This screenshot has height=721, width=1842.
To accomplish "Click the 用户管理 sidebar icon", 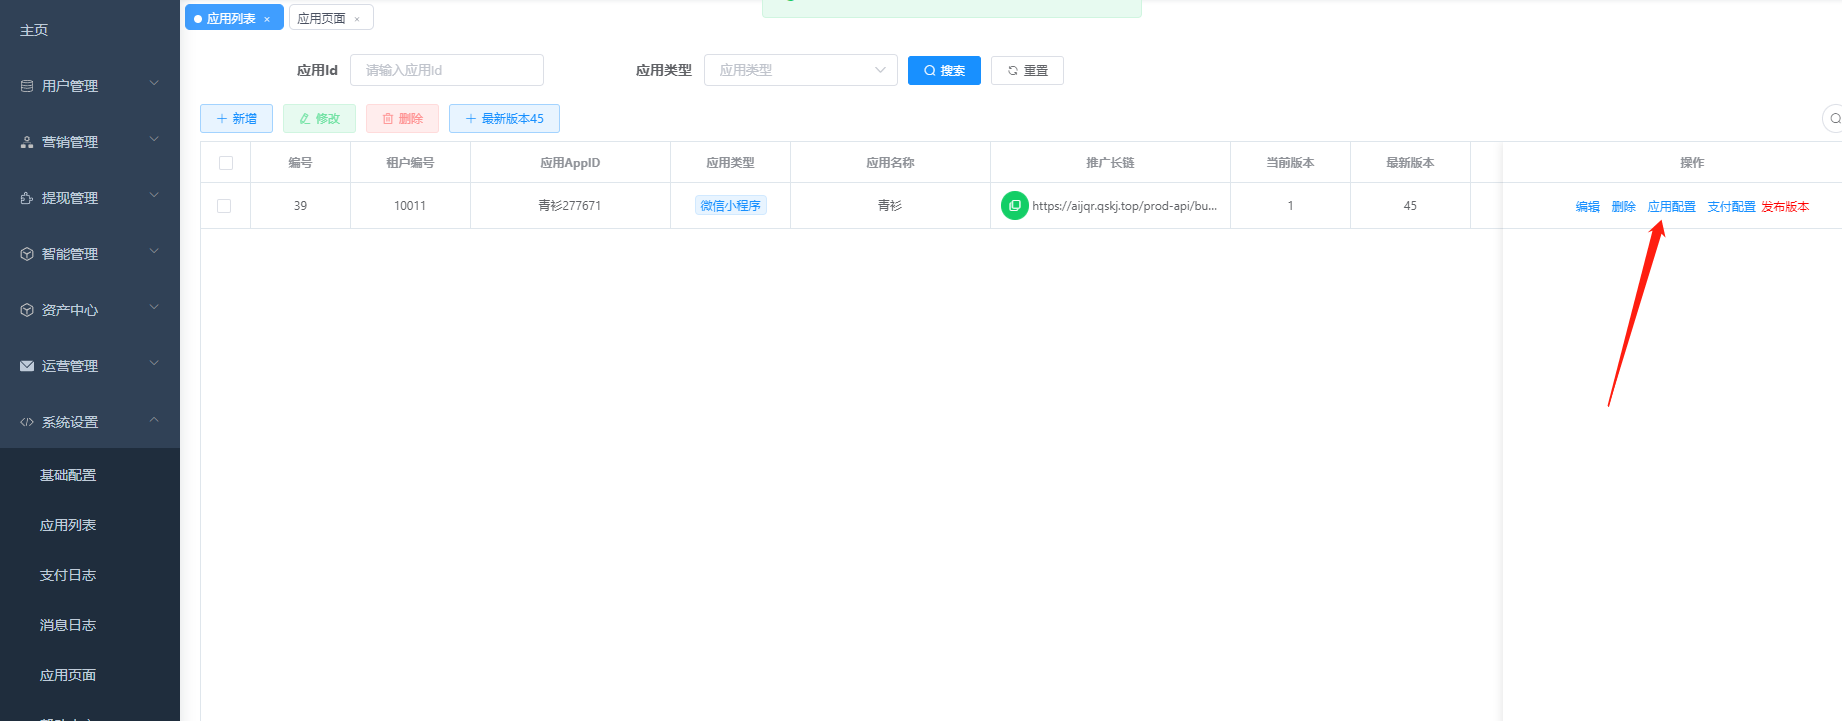I will [x=27, y=86].
